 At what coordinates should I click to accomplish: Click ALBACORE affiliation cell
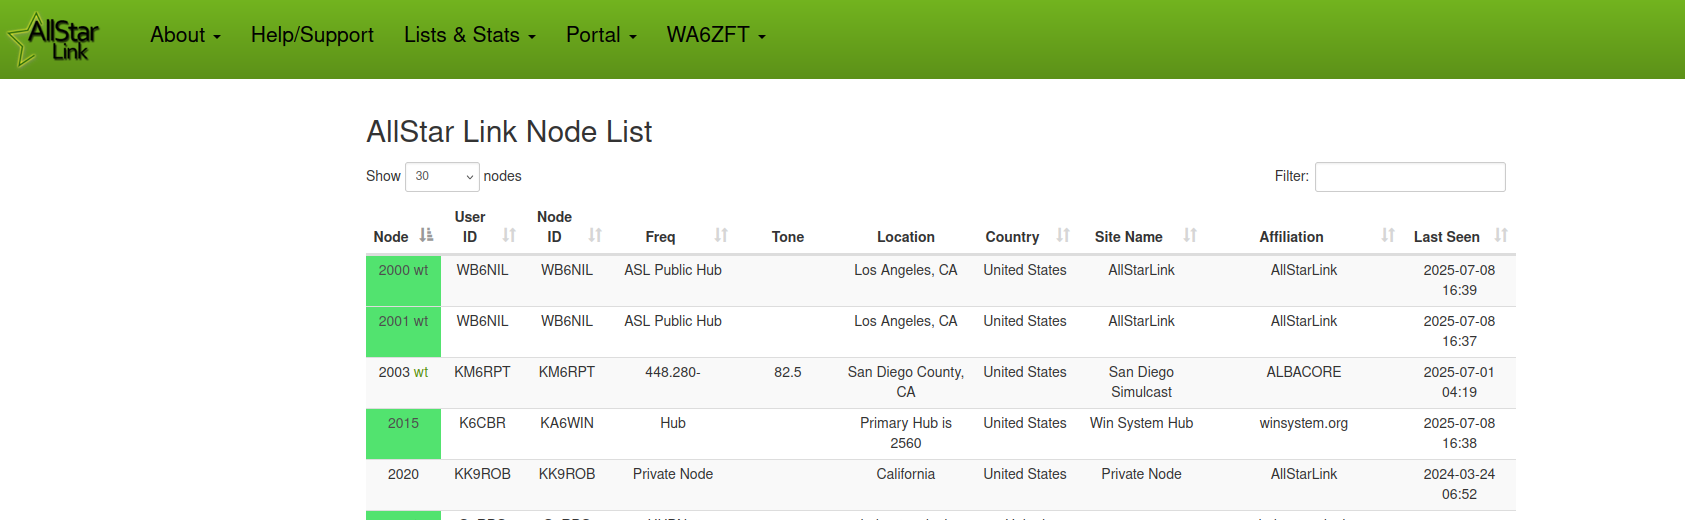1304,372
